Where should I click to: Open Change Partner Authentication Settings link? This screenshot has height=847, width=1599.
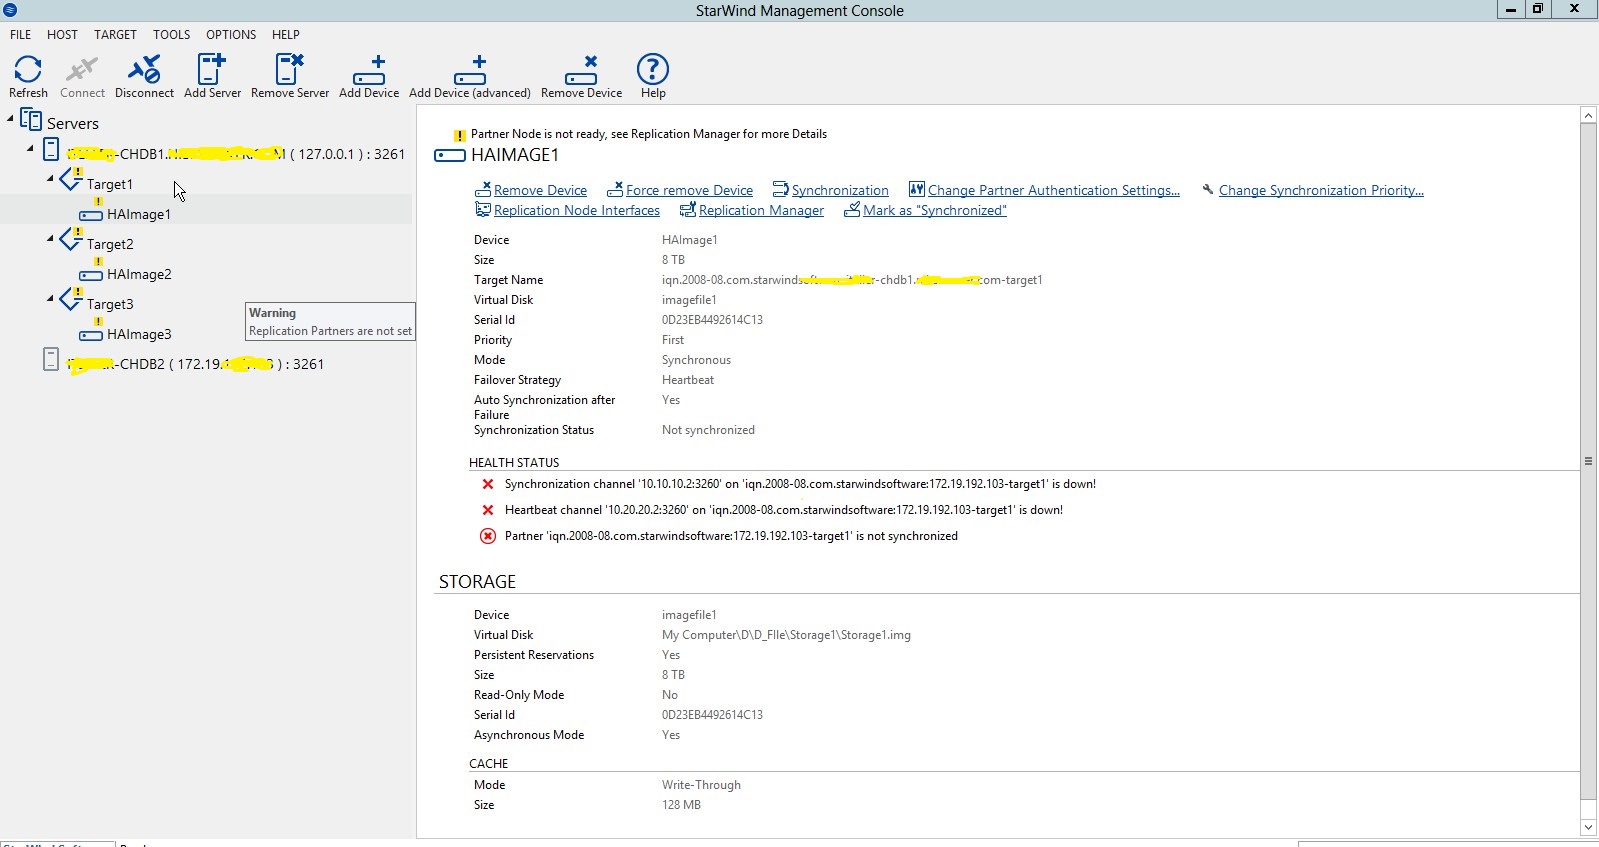(x=1054, y=190)
